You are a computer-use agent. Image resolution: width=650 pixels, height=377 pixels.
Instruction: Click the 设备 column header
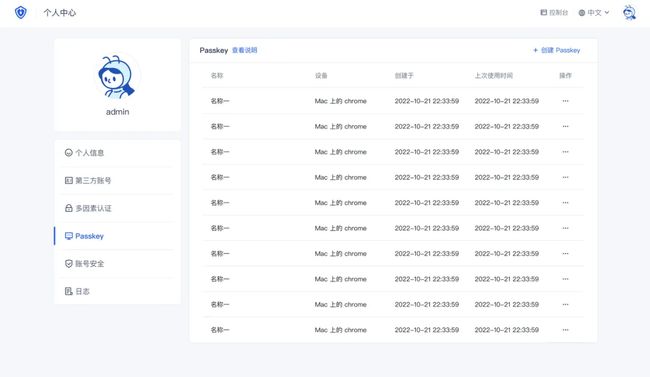[x=321, y=75]
